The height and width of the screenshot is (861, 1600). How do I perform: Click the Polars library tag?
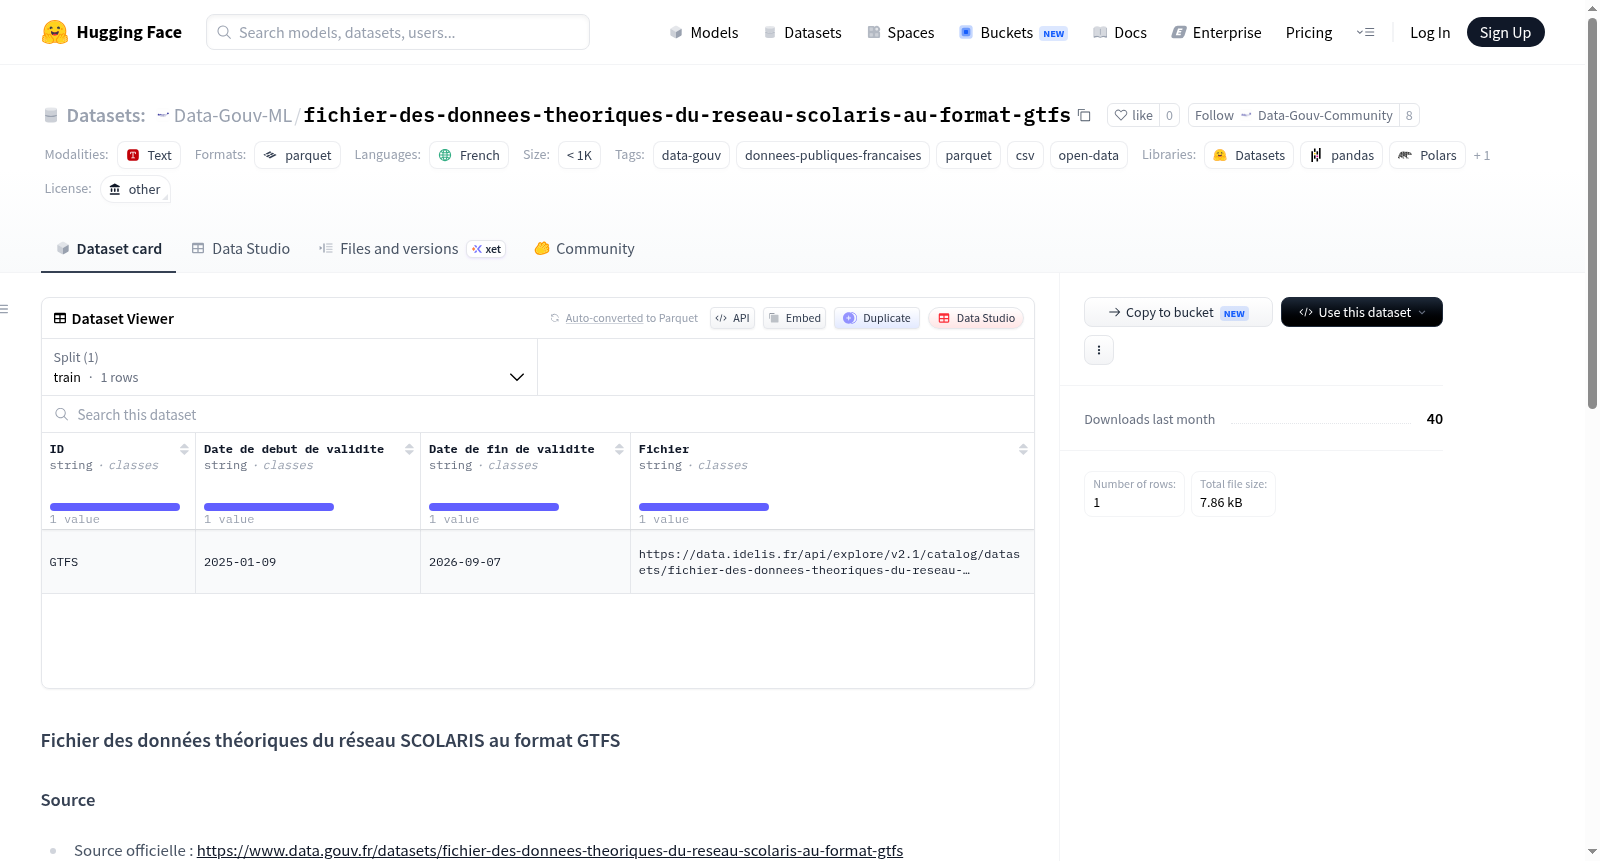[x=1427, y=155]
